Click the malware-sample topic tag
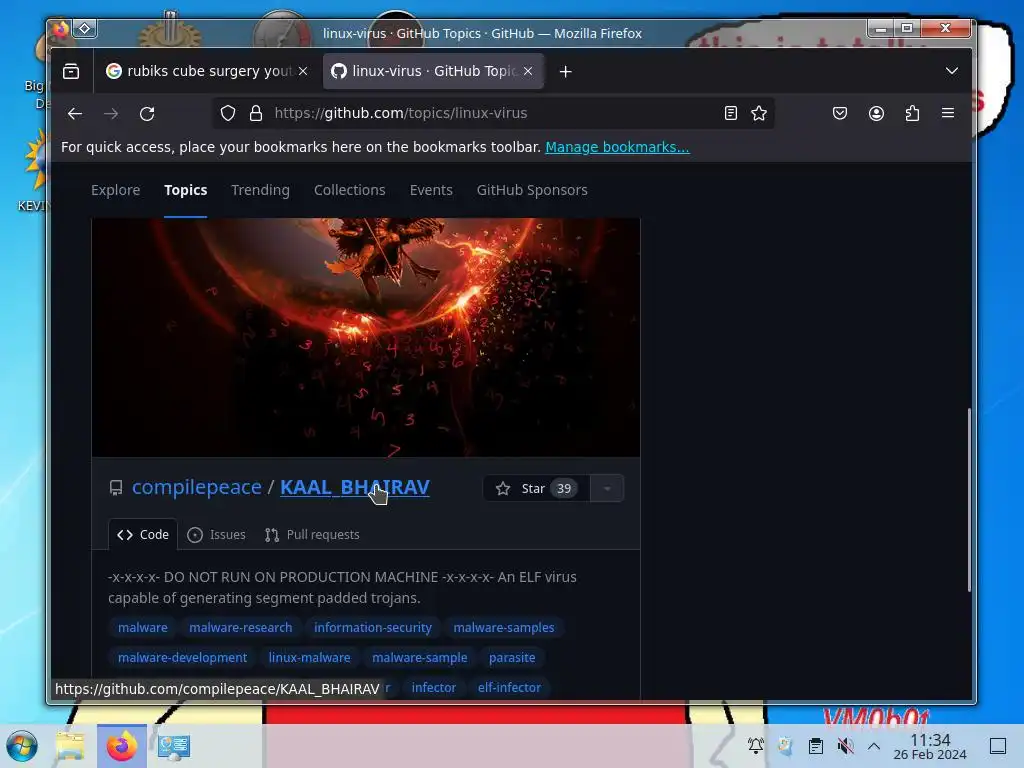The width and height of the screenshot is (1024, 768). [420, 658]
